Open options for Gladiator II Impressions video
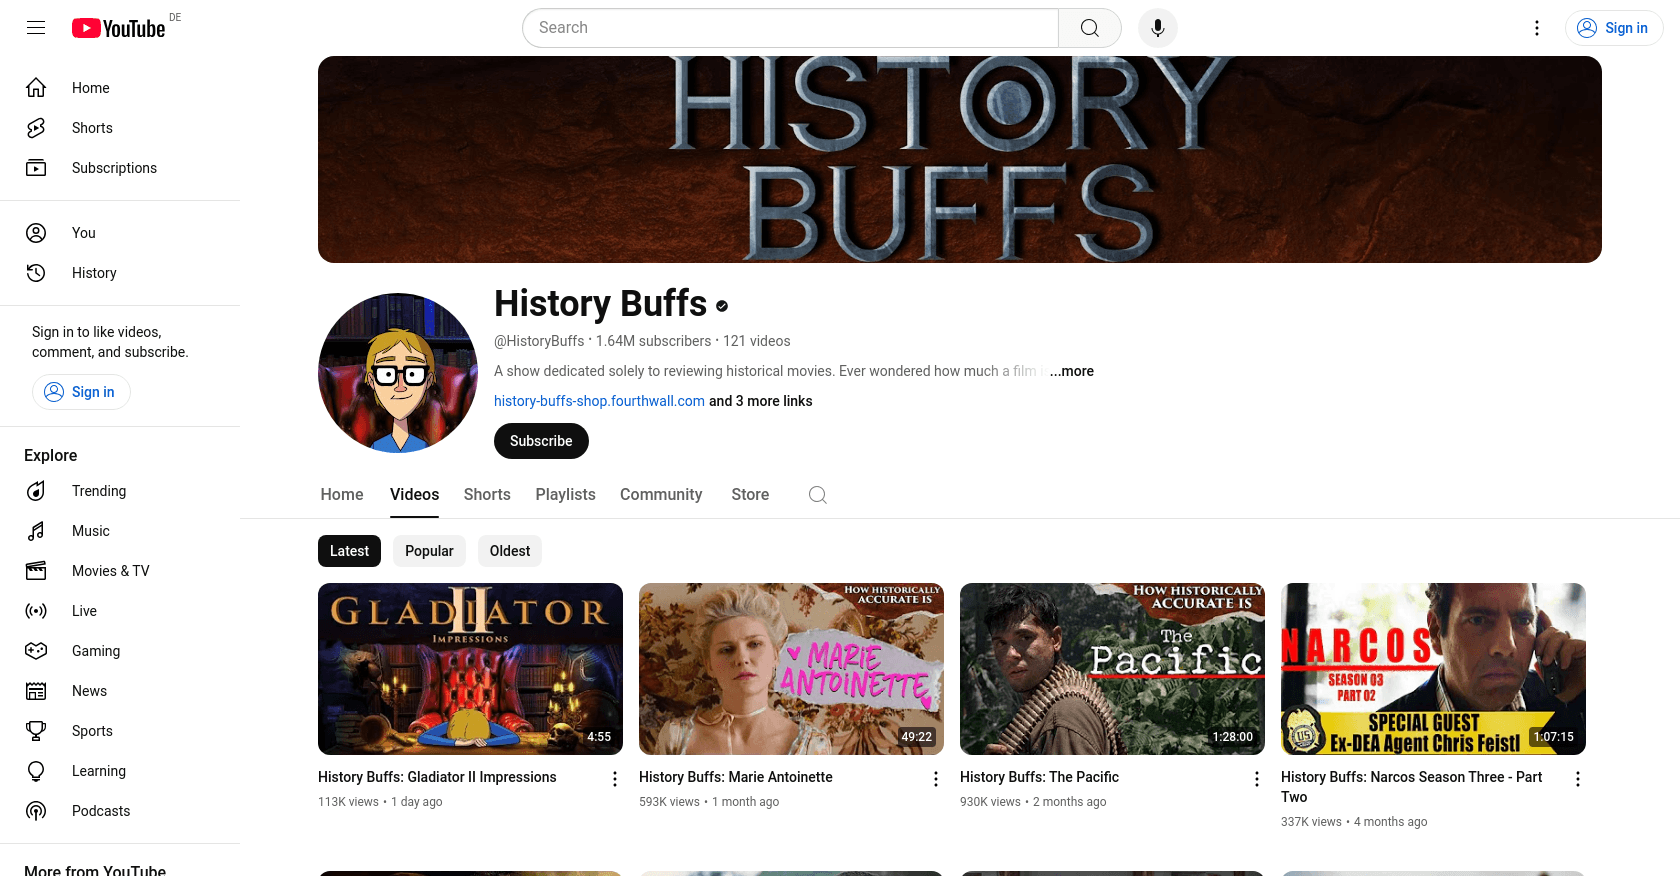This screenshot has height=876, width=1680. tap(615, 779)
